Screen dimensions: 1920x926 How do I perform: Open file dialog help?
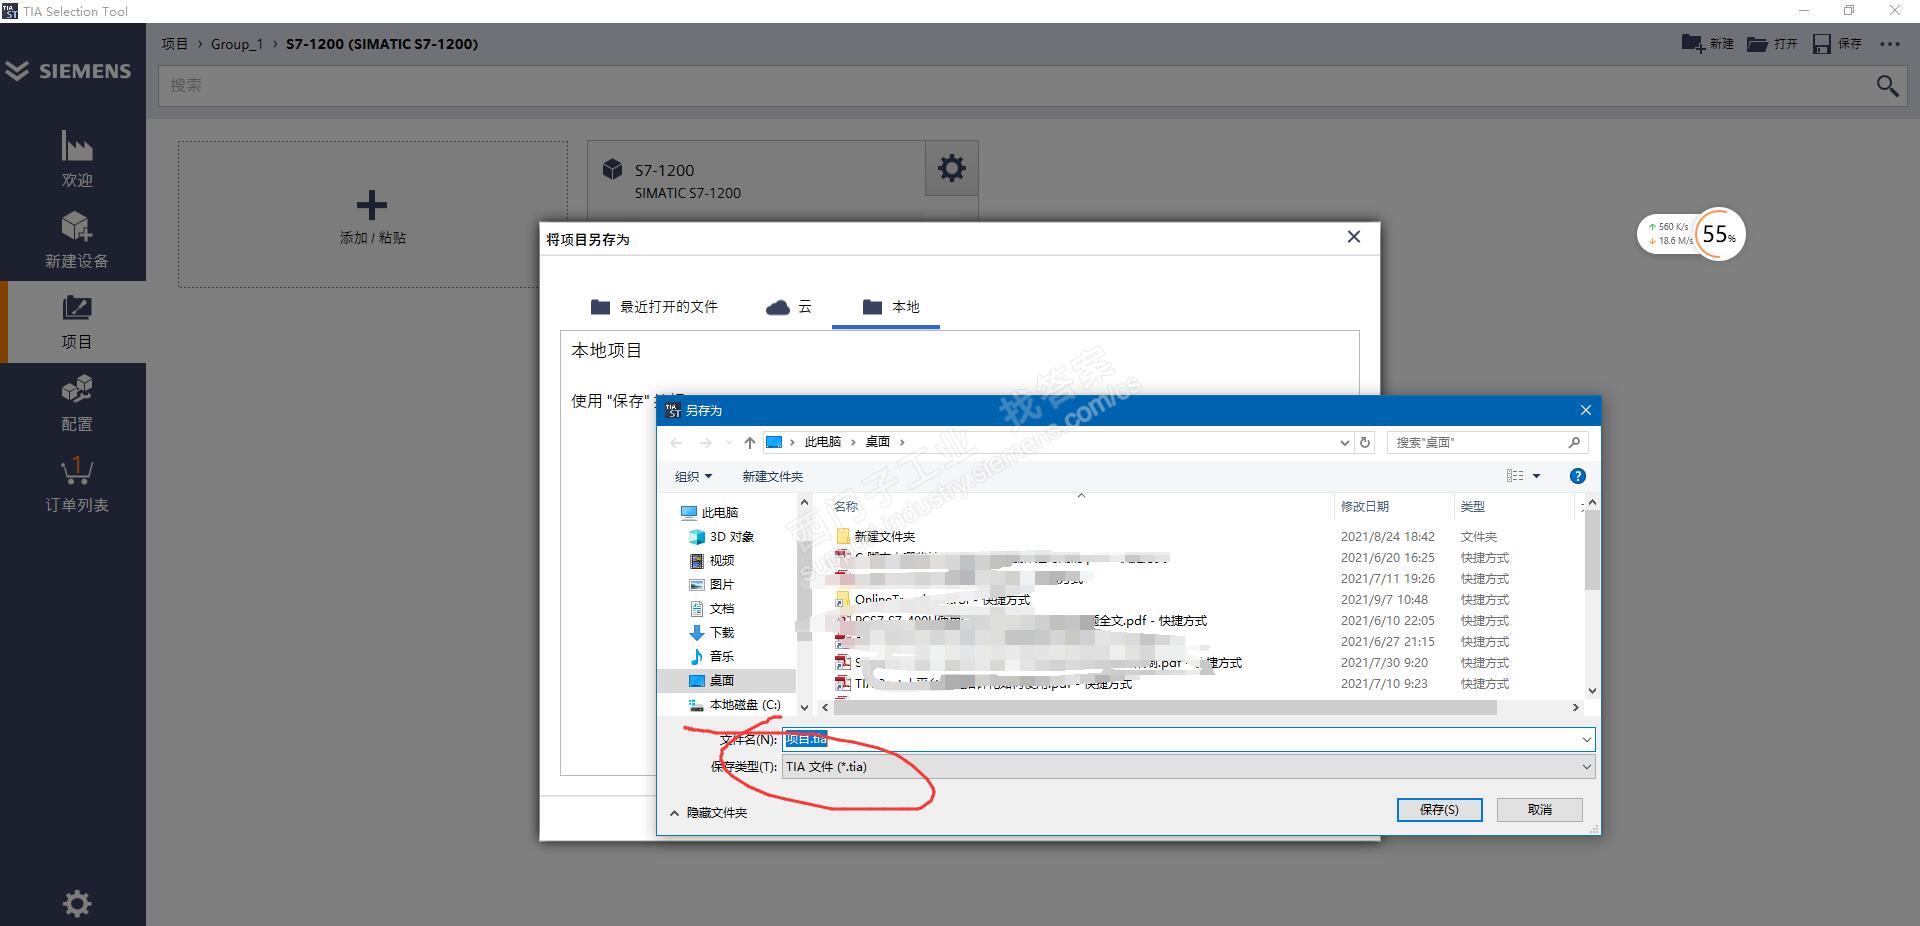[x=1577, y=476]
